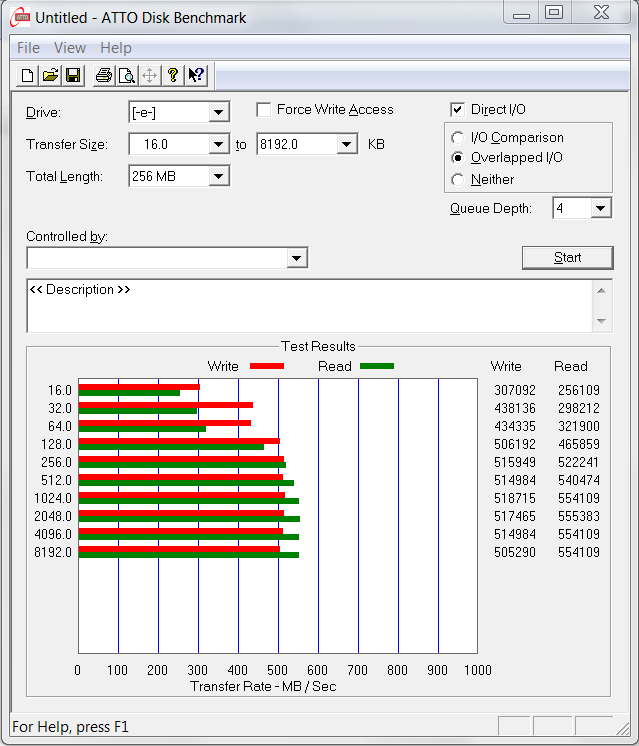Click the 1024.0 transfer size row label
The image size is (639, 746).
point(53,499)
